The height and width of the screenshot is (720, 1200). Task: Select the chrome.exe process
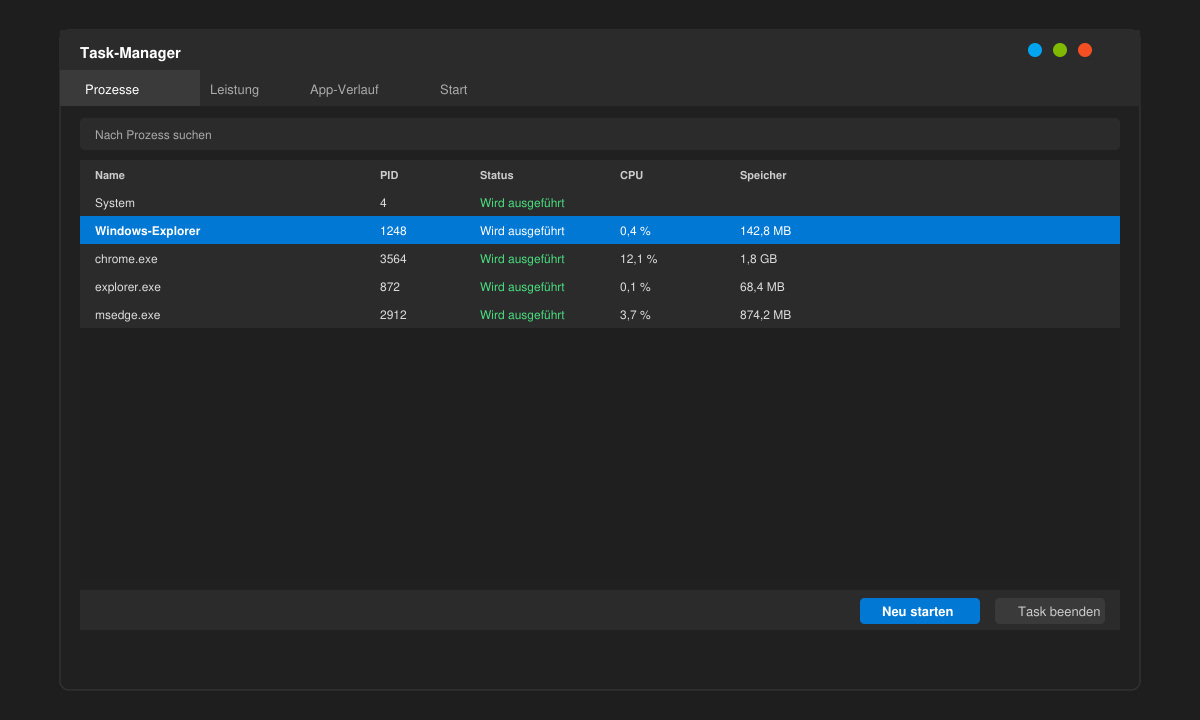coord(600,258)
